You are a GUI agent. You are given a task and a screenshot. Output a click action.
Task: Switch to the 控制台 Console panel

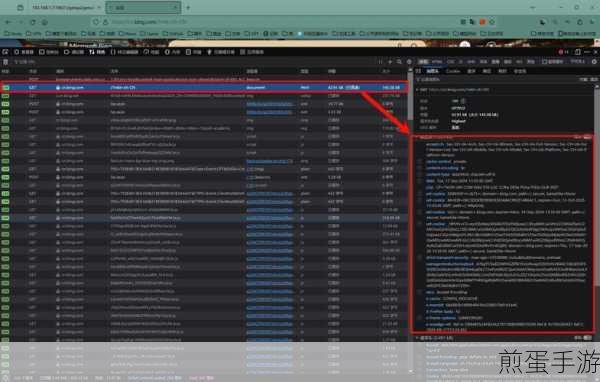point(49,52)
